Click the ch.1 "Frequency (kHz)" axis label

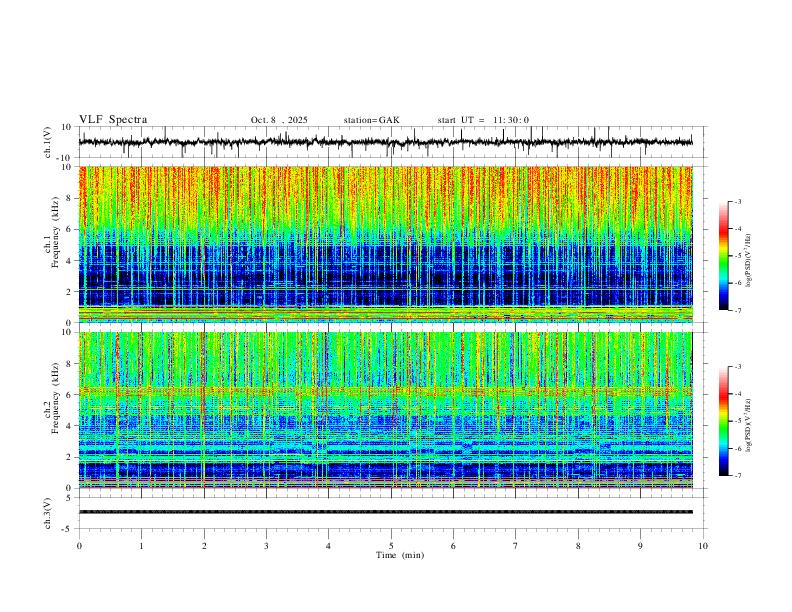click(55, 232)
